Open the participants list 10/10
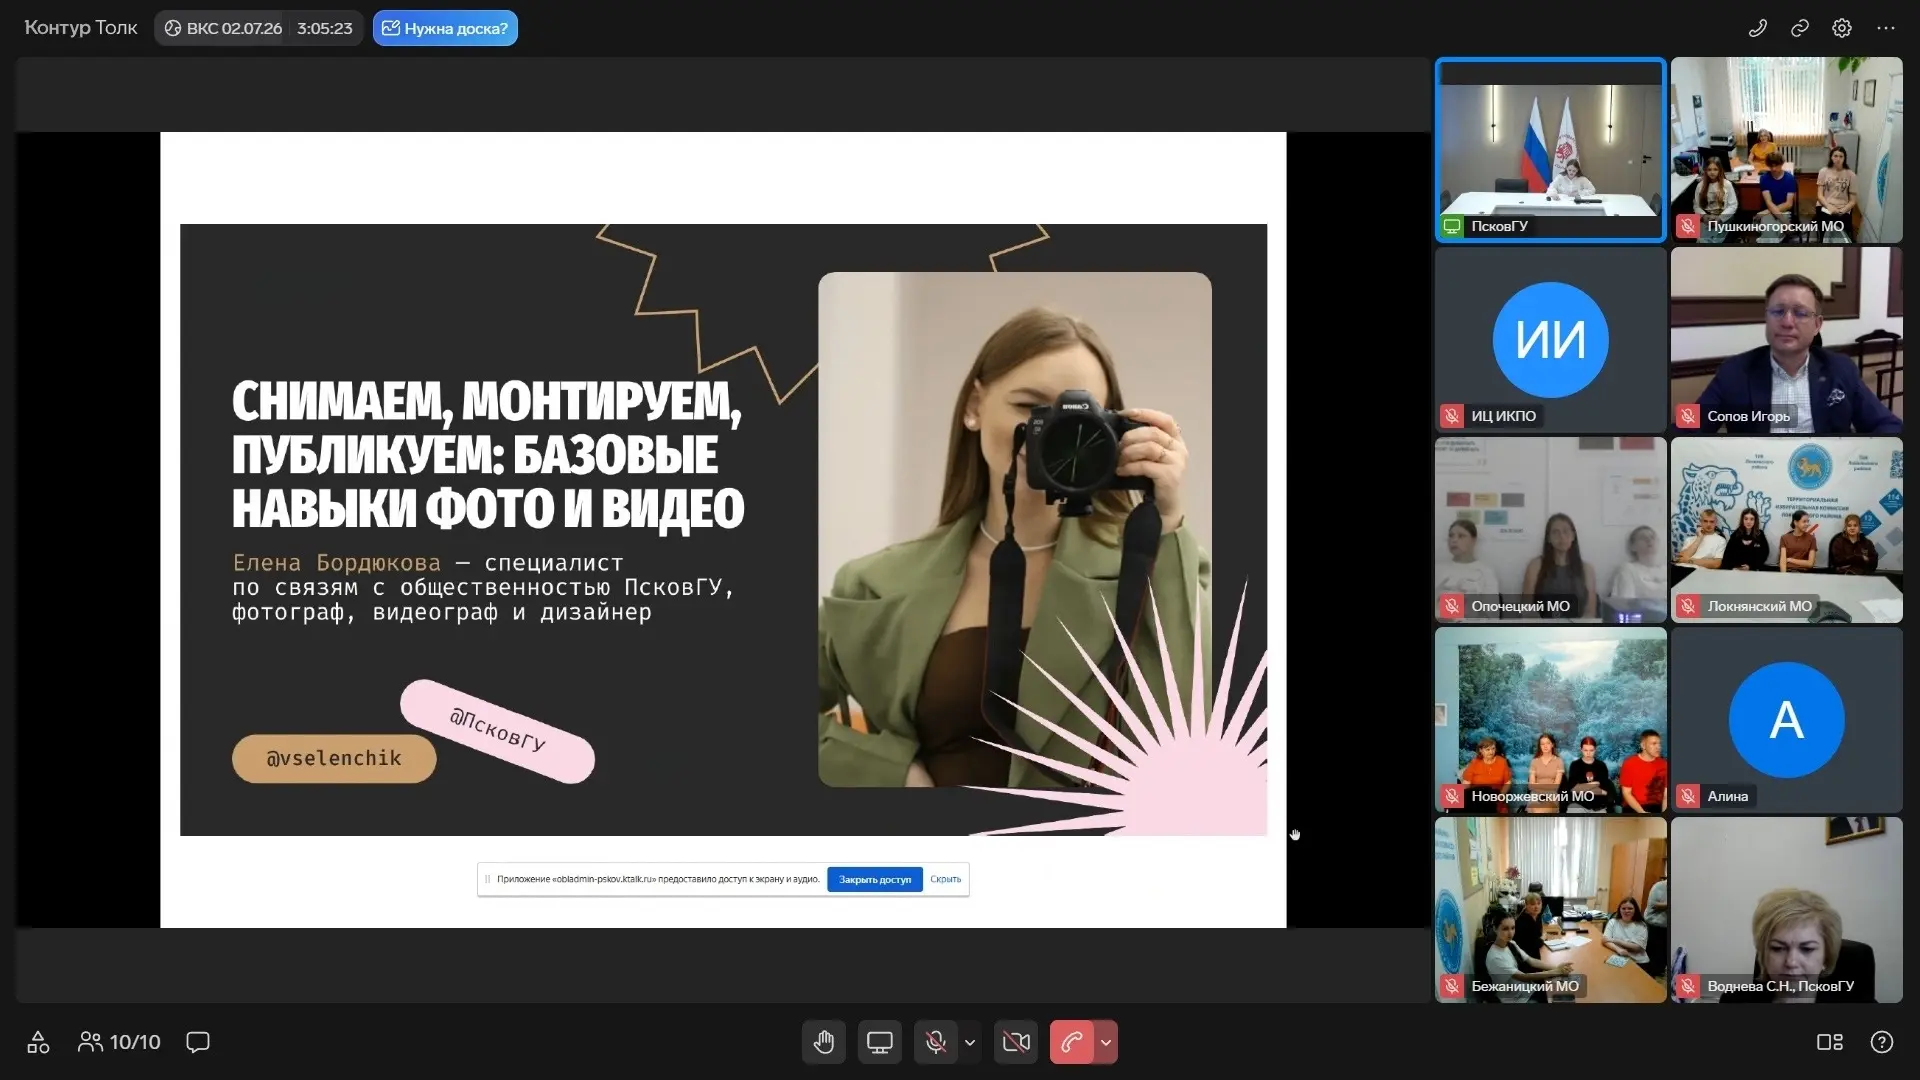This screenshot has height=1080, width=1920. 119,1042
